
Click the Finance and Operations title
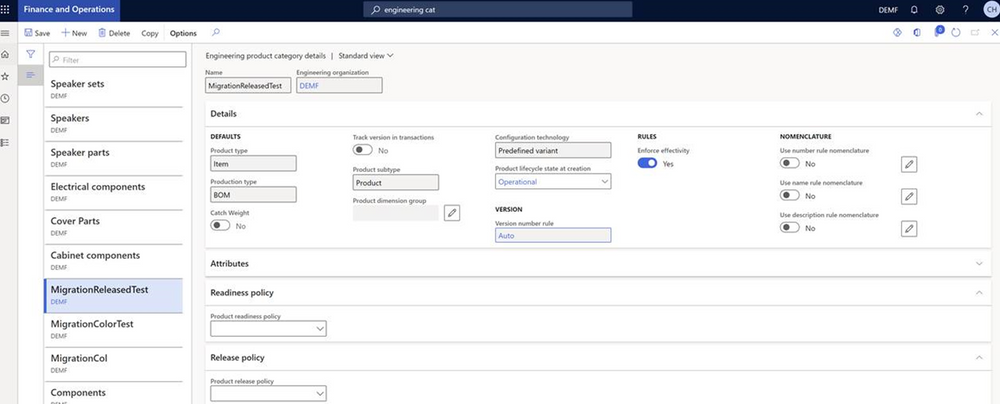point(69,10)
